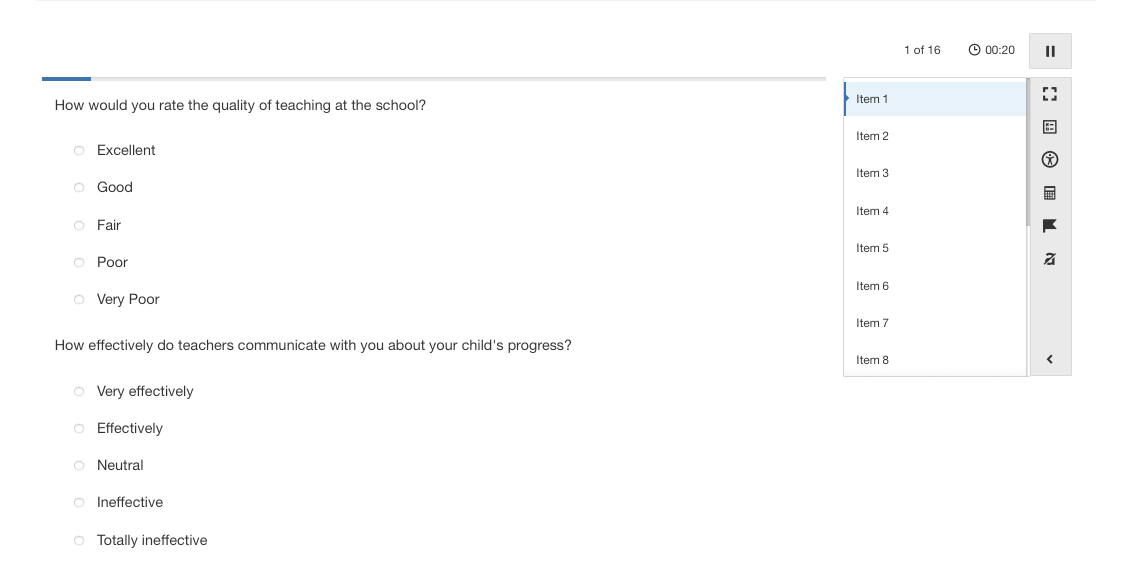Screen dimensions: 1133x565
Task: Open the accessibility options
Action: [x=1050, y=160]
